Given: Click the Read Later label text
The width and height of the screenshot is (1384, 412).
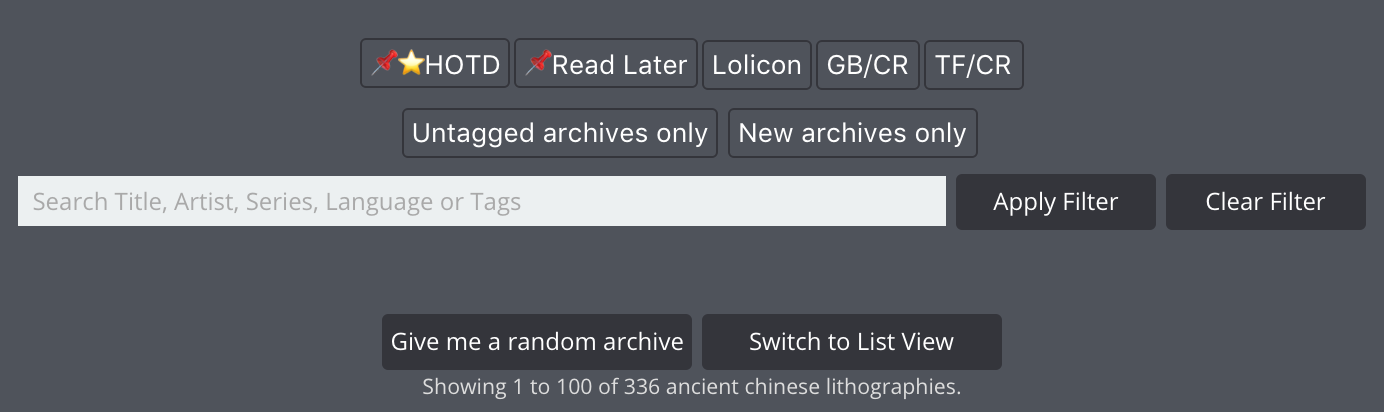Looking at the screenshot, I should coord(619,65).
